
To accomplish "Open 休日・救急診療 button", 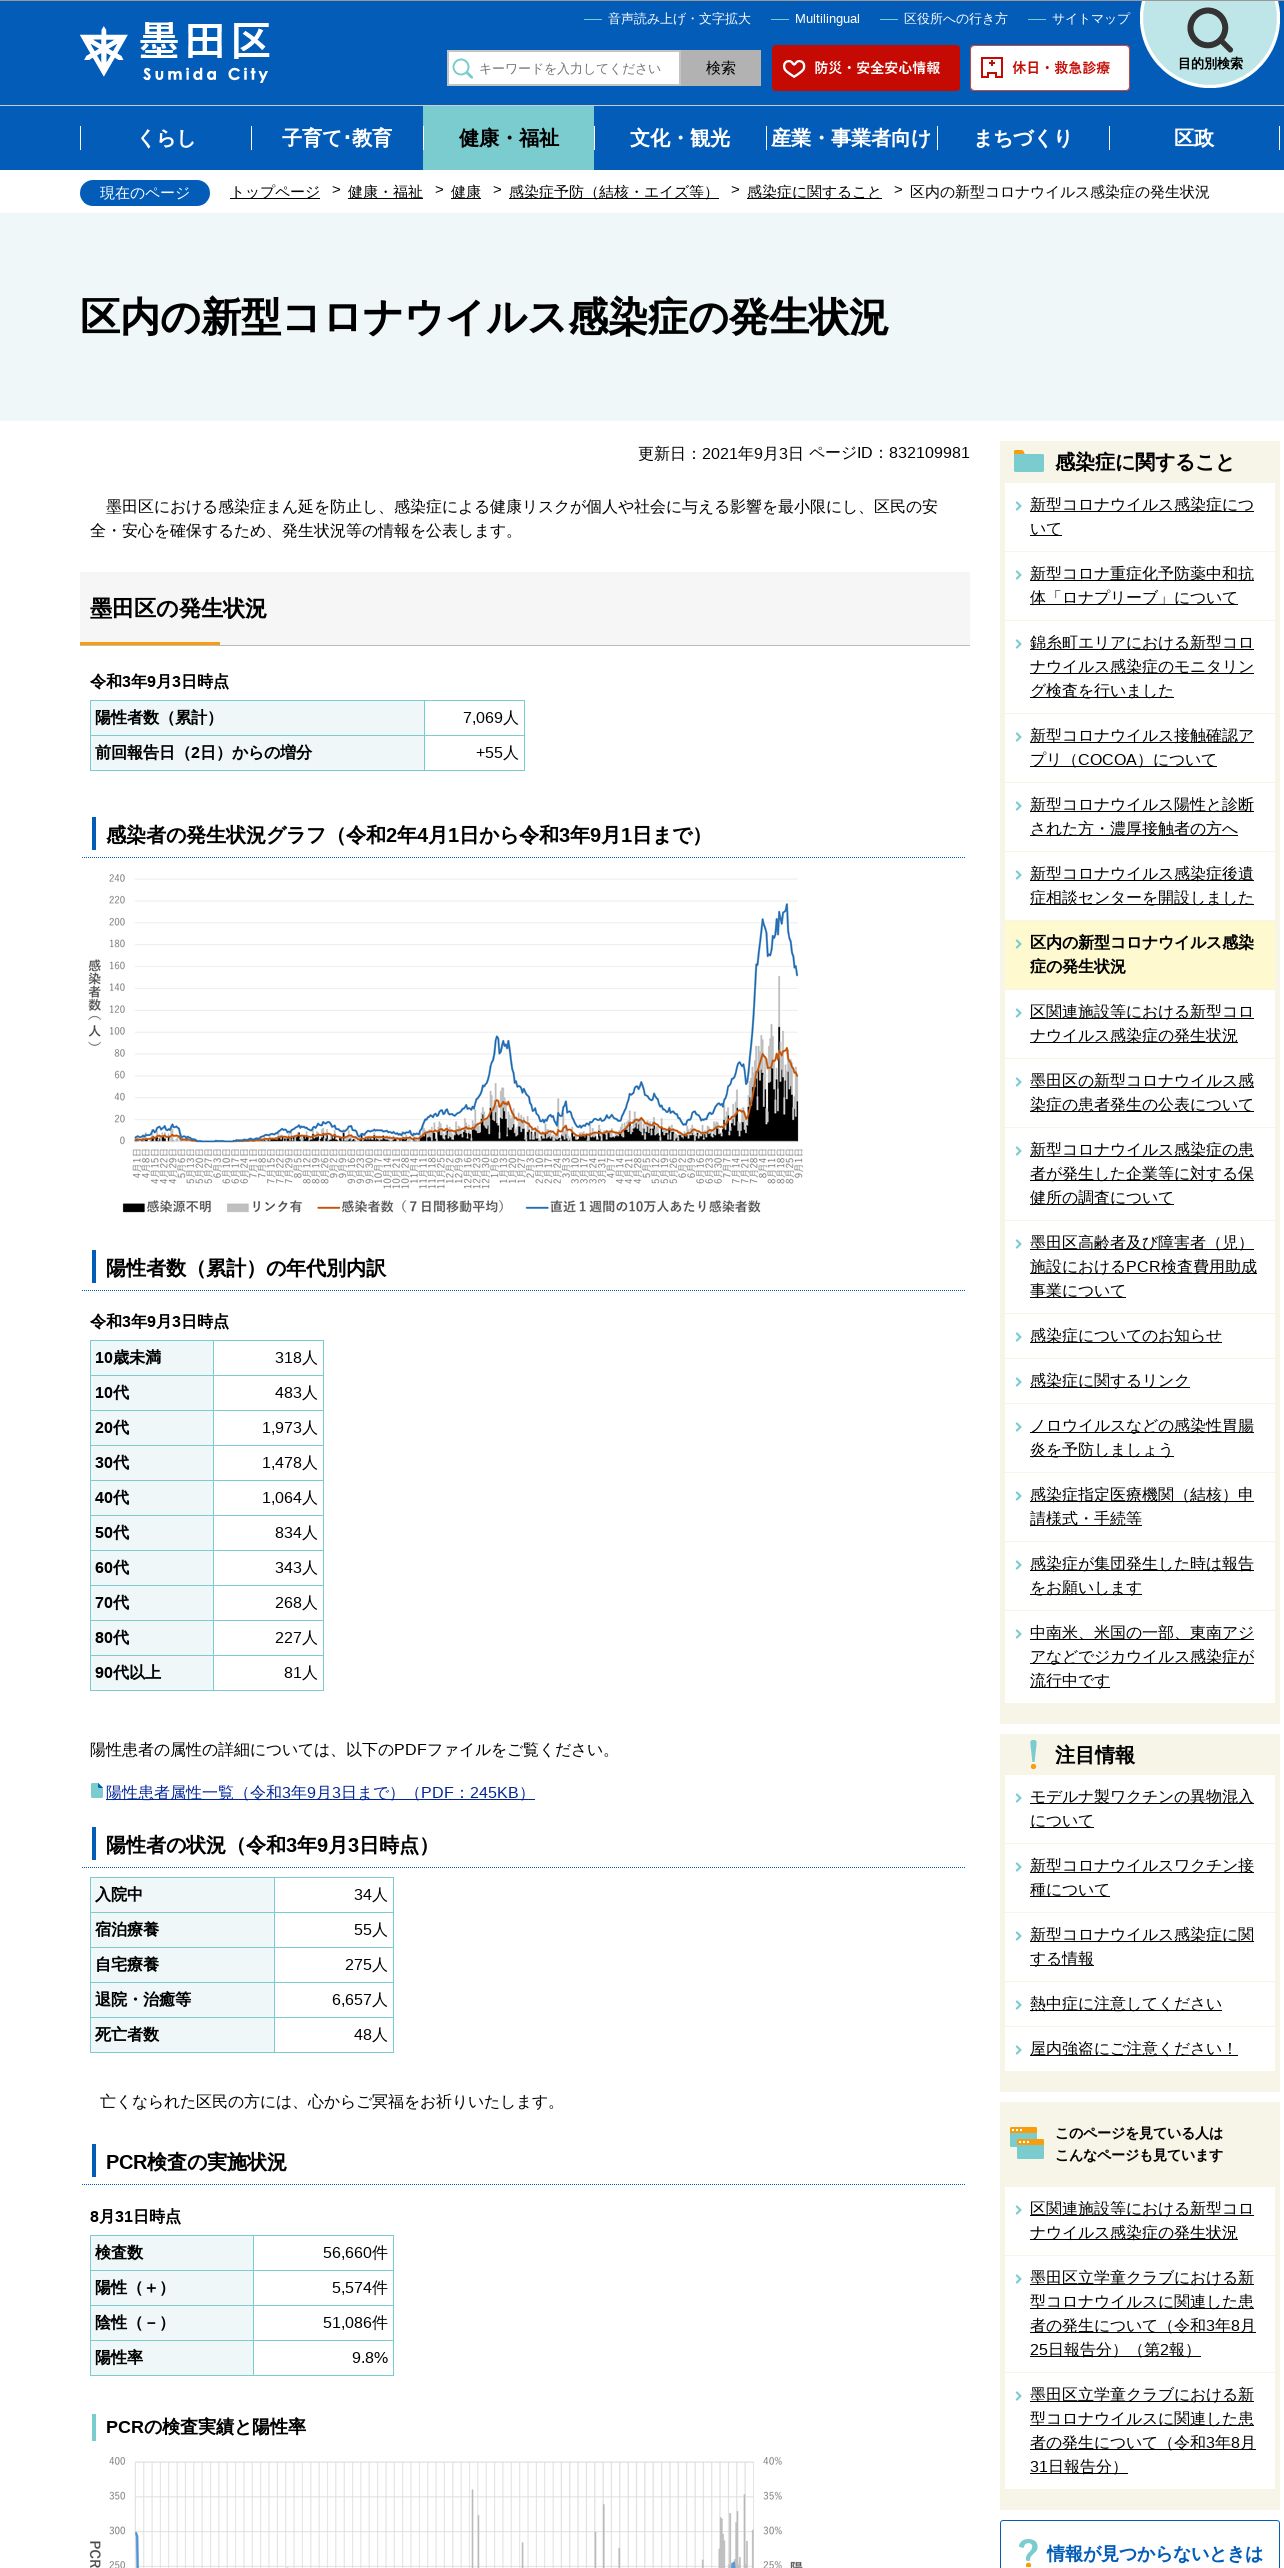I will (x=1050, y=68).
